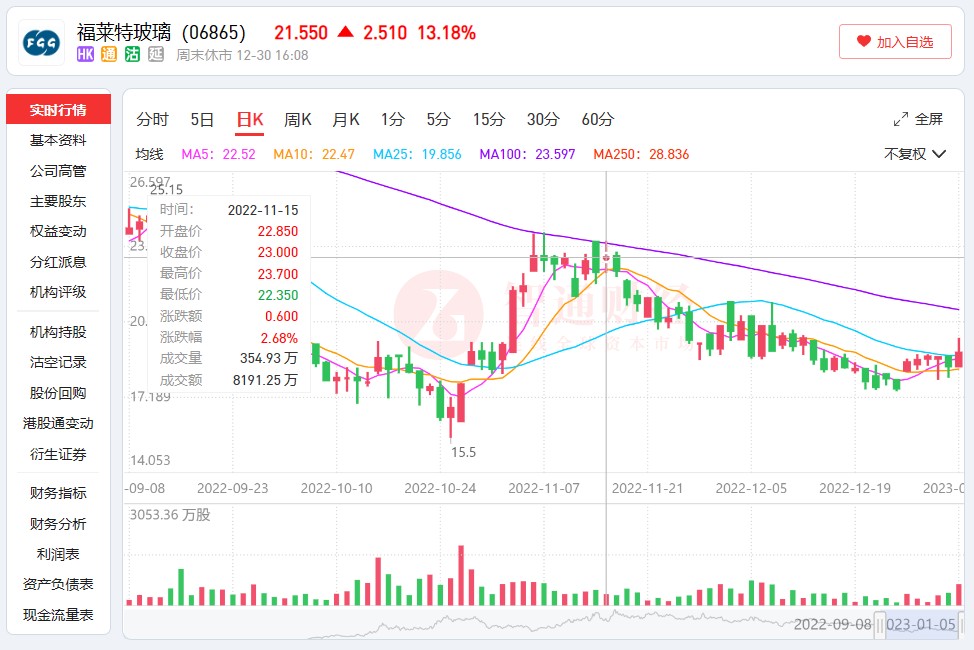
Task: Open 基本资料 in the sidebar
Action: pyautogui.click(x=57, y=140)
